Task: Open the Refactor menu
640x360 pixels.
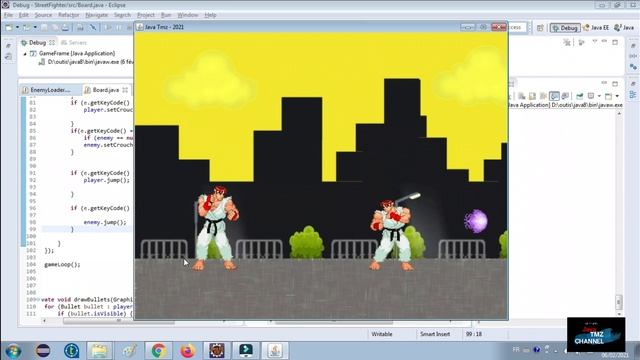Action: [69, 15]
